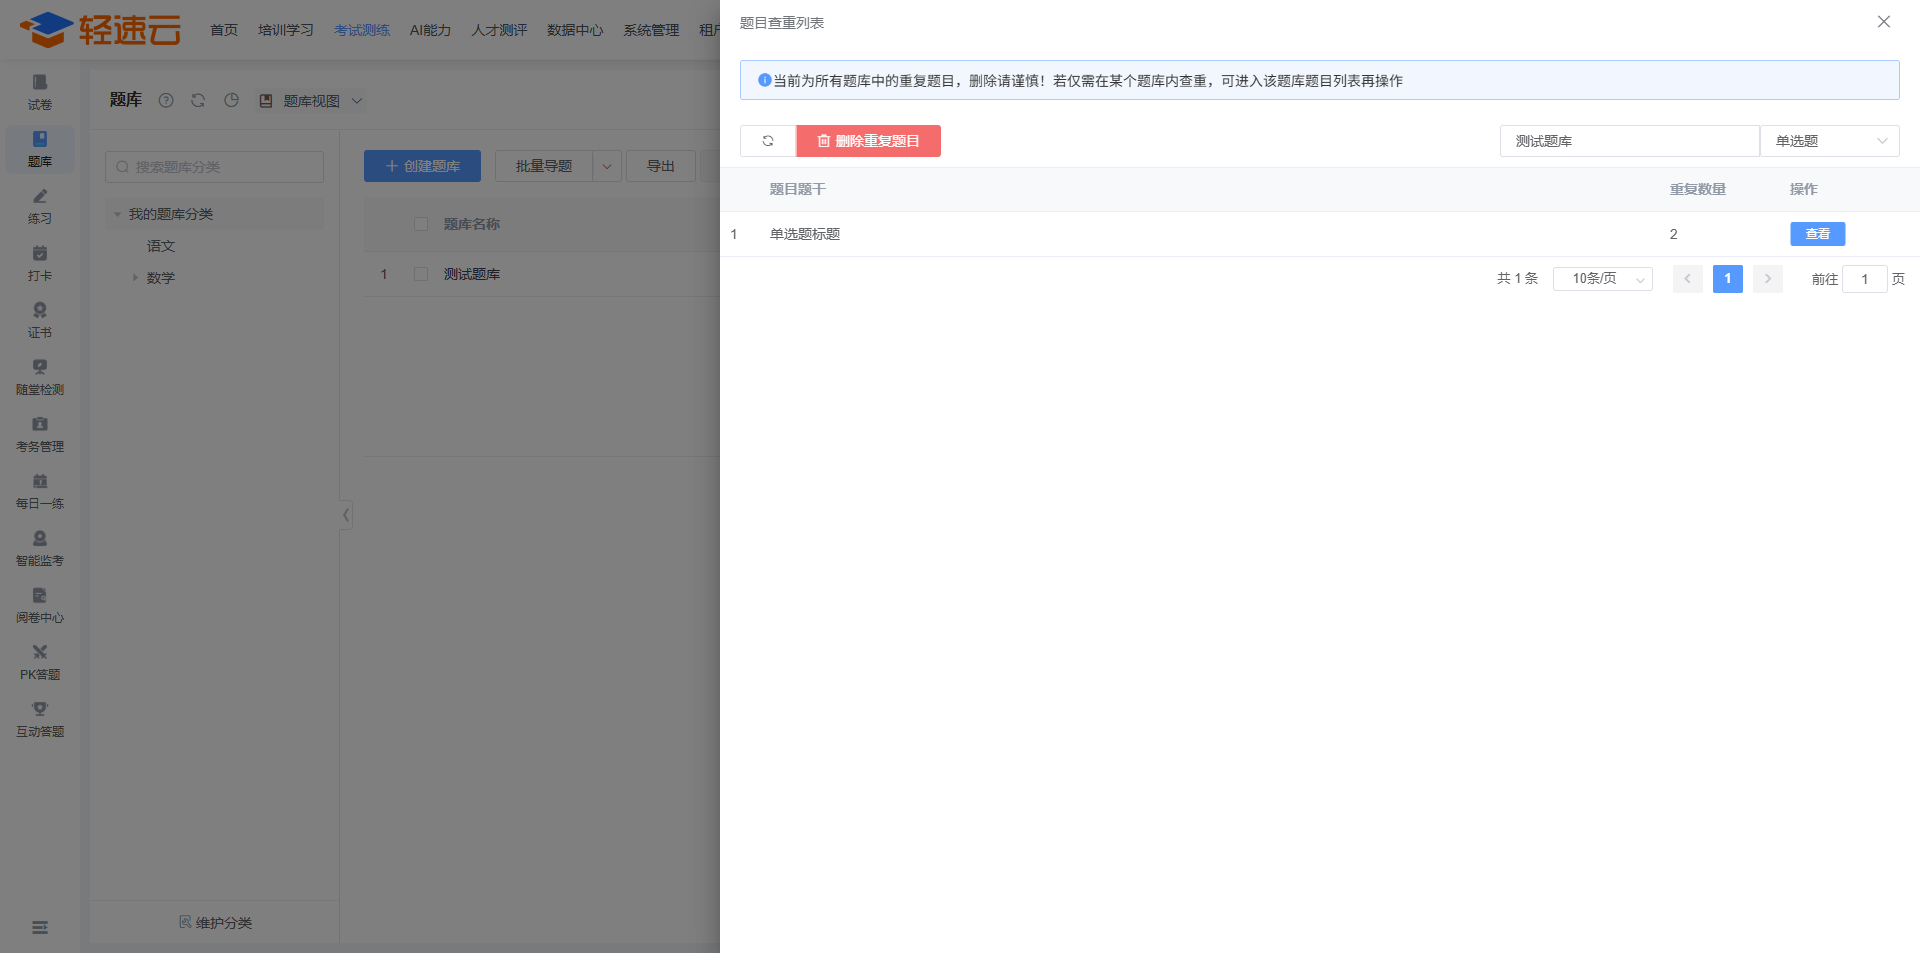Image resolution: width=1920 pixels, height=953 pixels.
Task: Click the help question-mark icon beside 题库
Action: 166,100
